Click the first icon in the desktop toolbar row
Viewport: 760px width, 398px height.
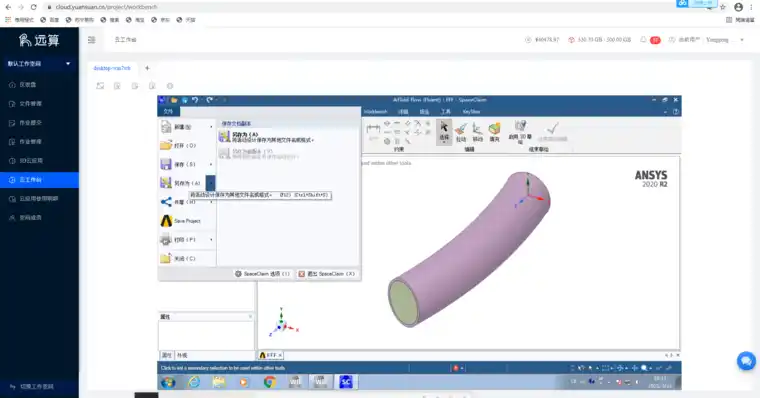pyautogui.click(x=100, y=86)
